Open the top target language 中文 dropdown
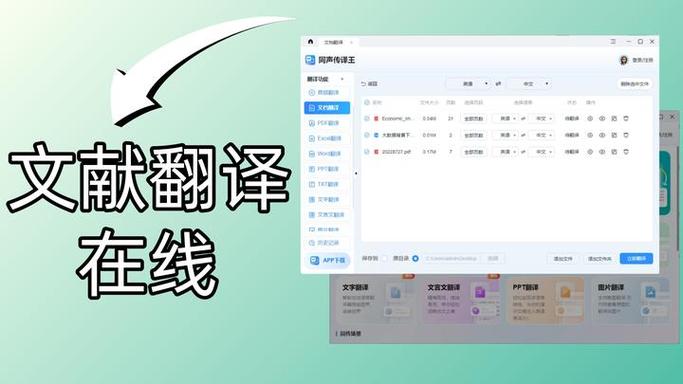683x384 pixels. point(529,84)
